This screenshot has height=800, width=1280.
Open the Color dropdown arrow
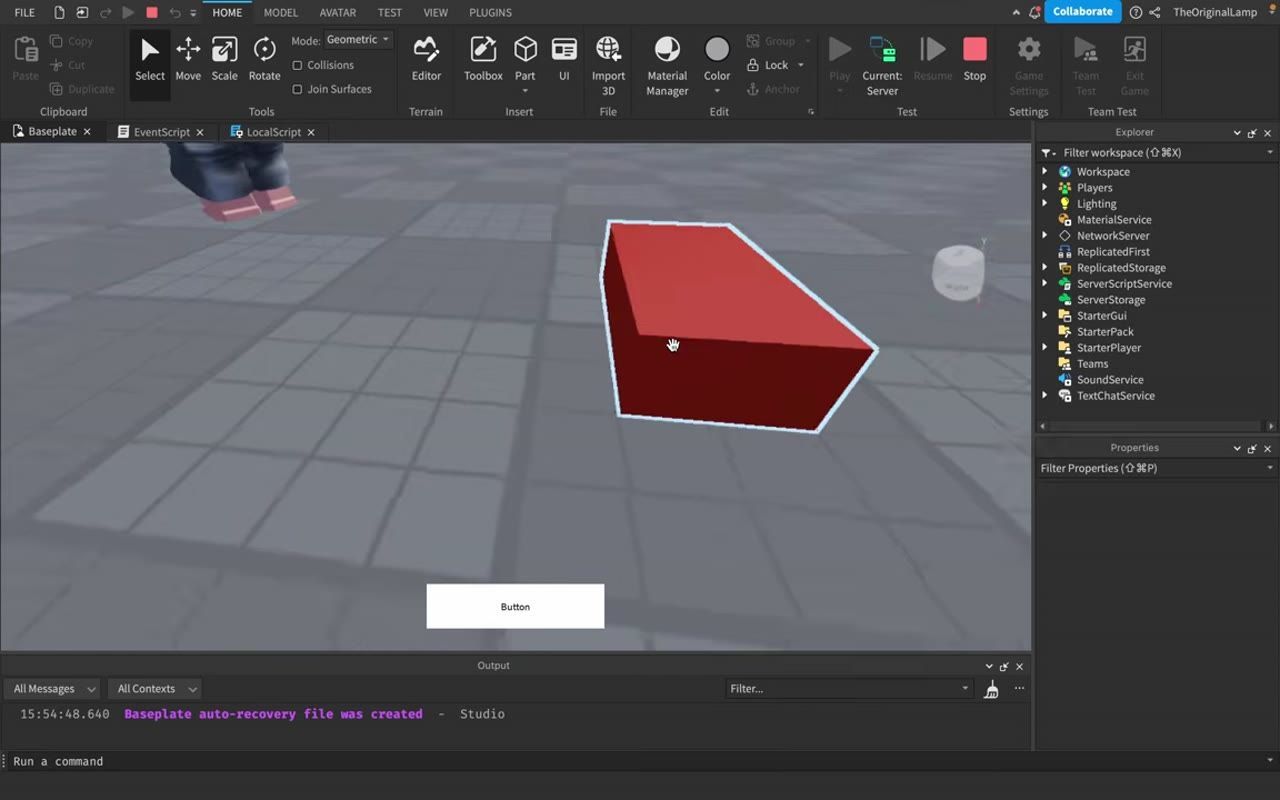(x=717, y=91)
